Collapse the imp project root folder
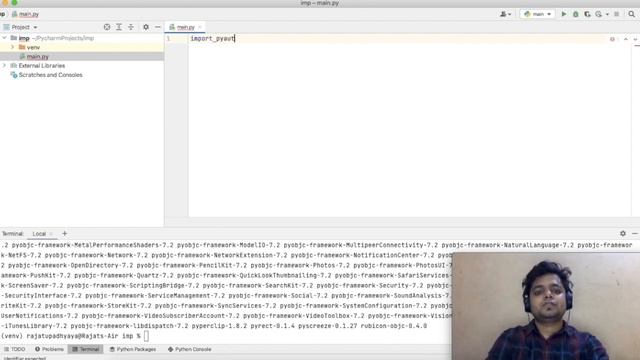Screen dimensions: 640x360 (4, 38)
